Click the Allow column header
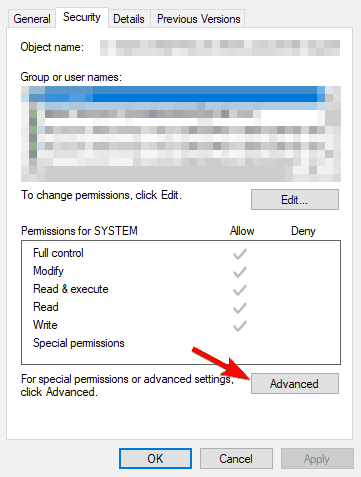 242,231
